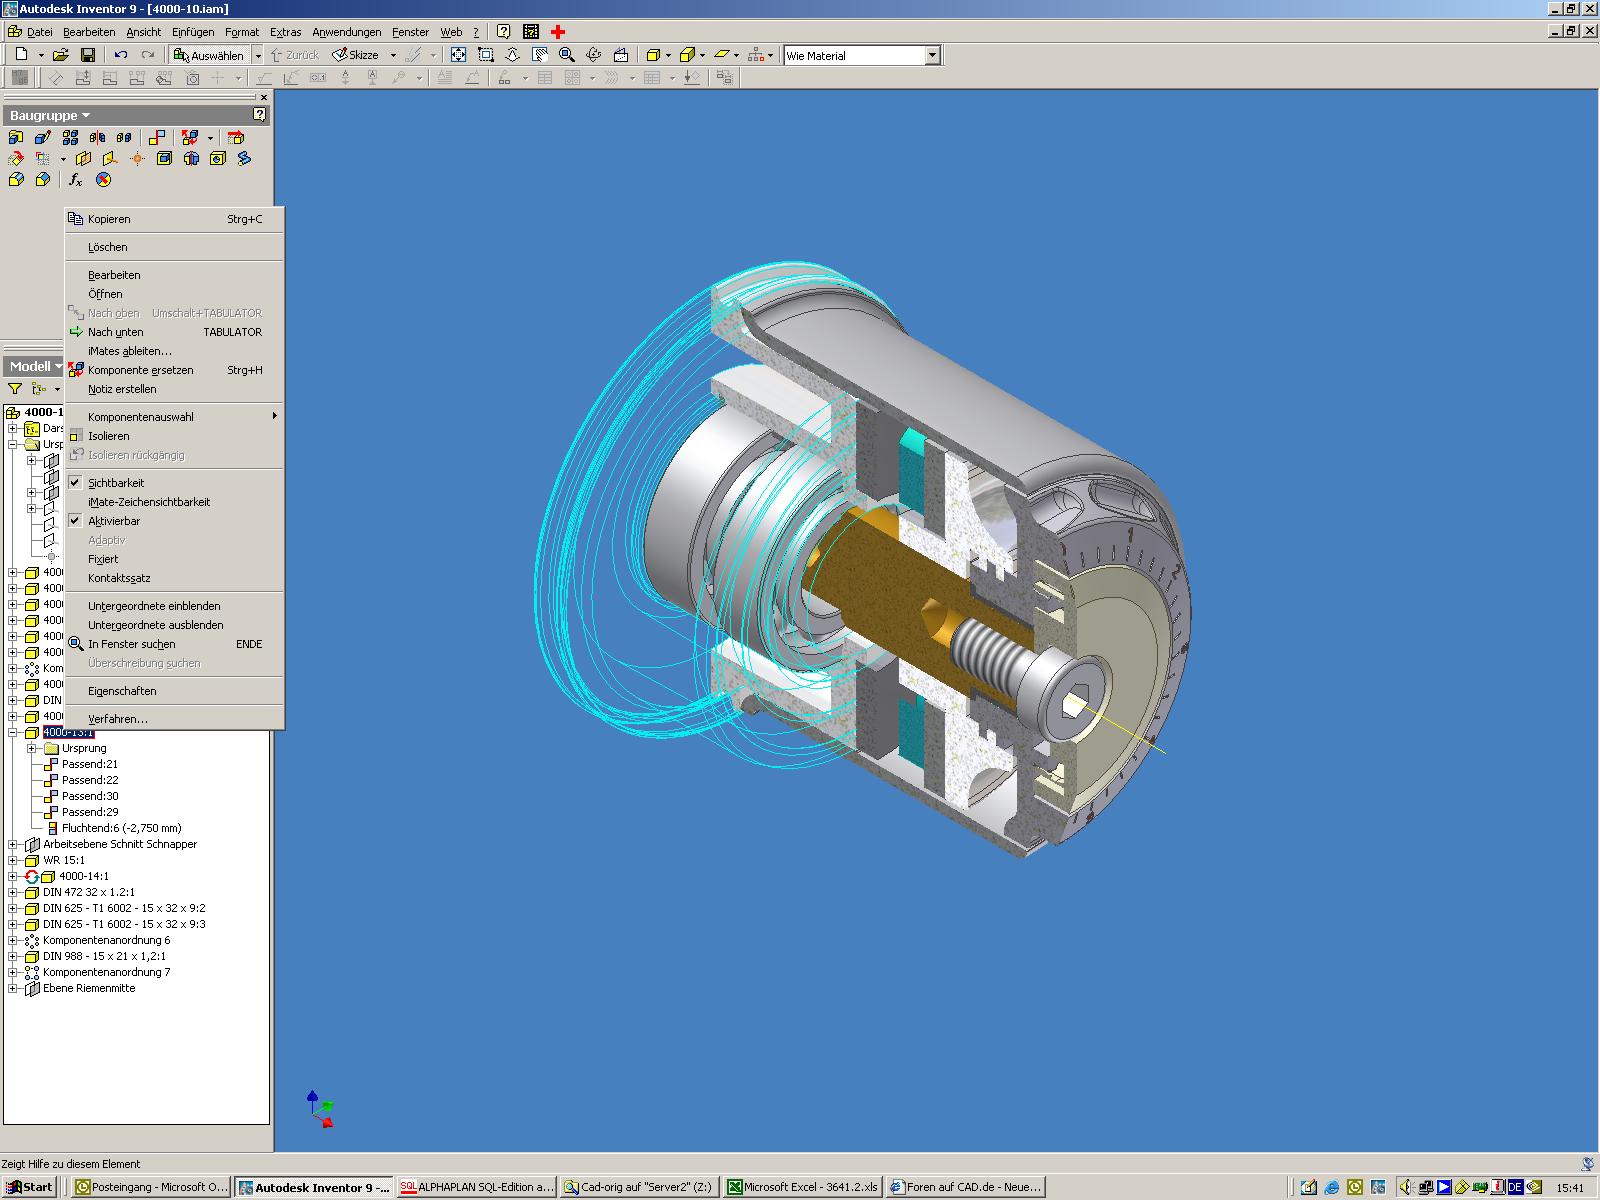Open the Wie Material dropdown

coord(932,56)
